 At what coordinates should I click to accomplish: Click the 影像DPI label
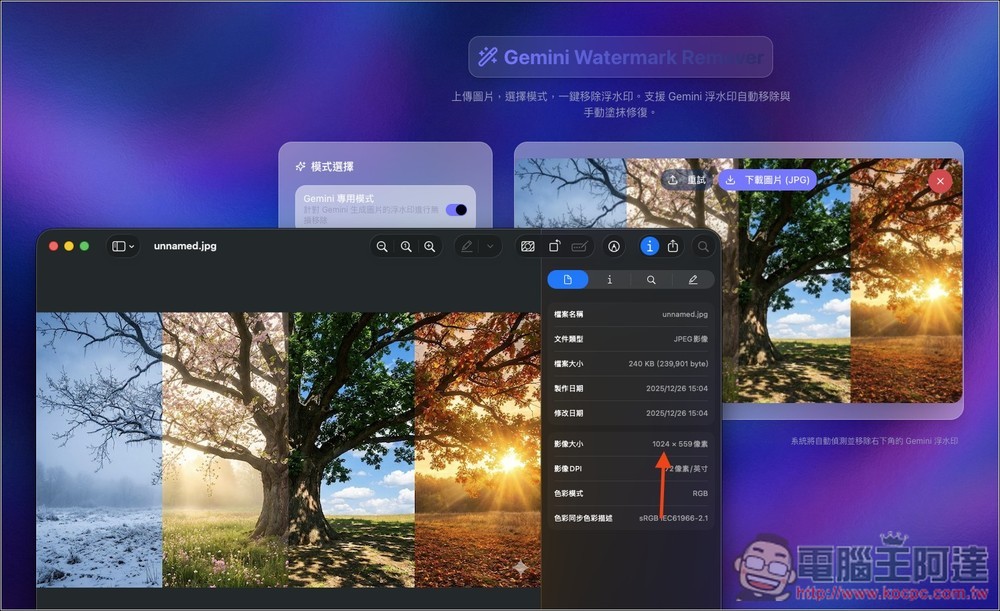click(568, 469)
